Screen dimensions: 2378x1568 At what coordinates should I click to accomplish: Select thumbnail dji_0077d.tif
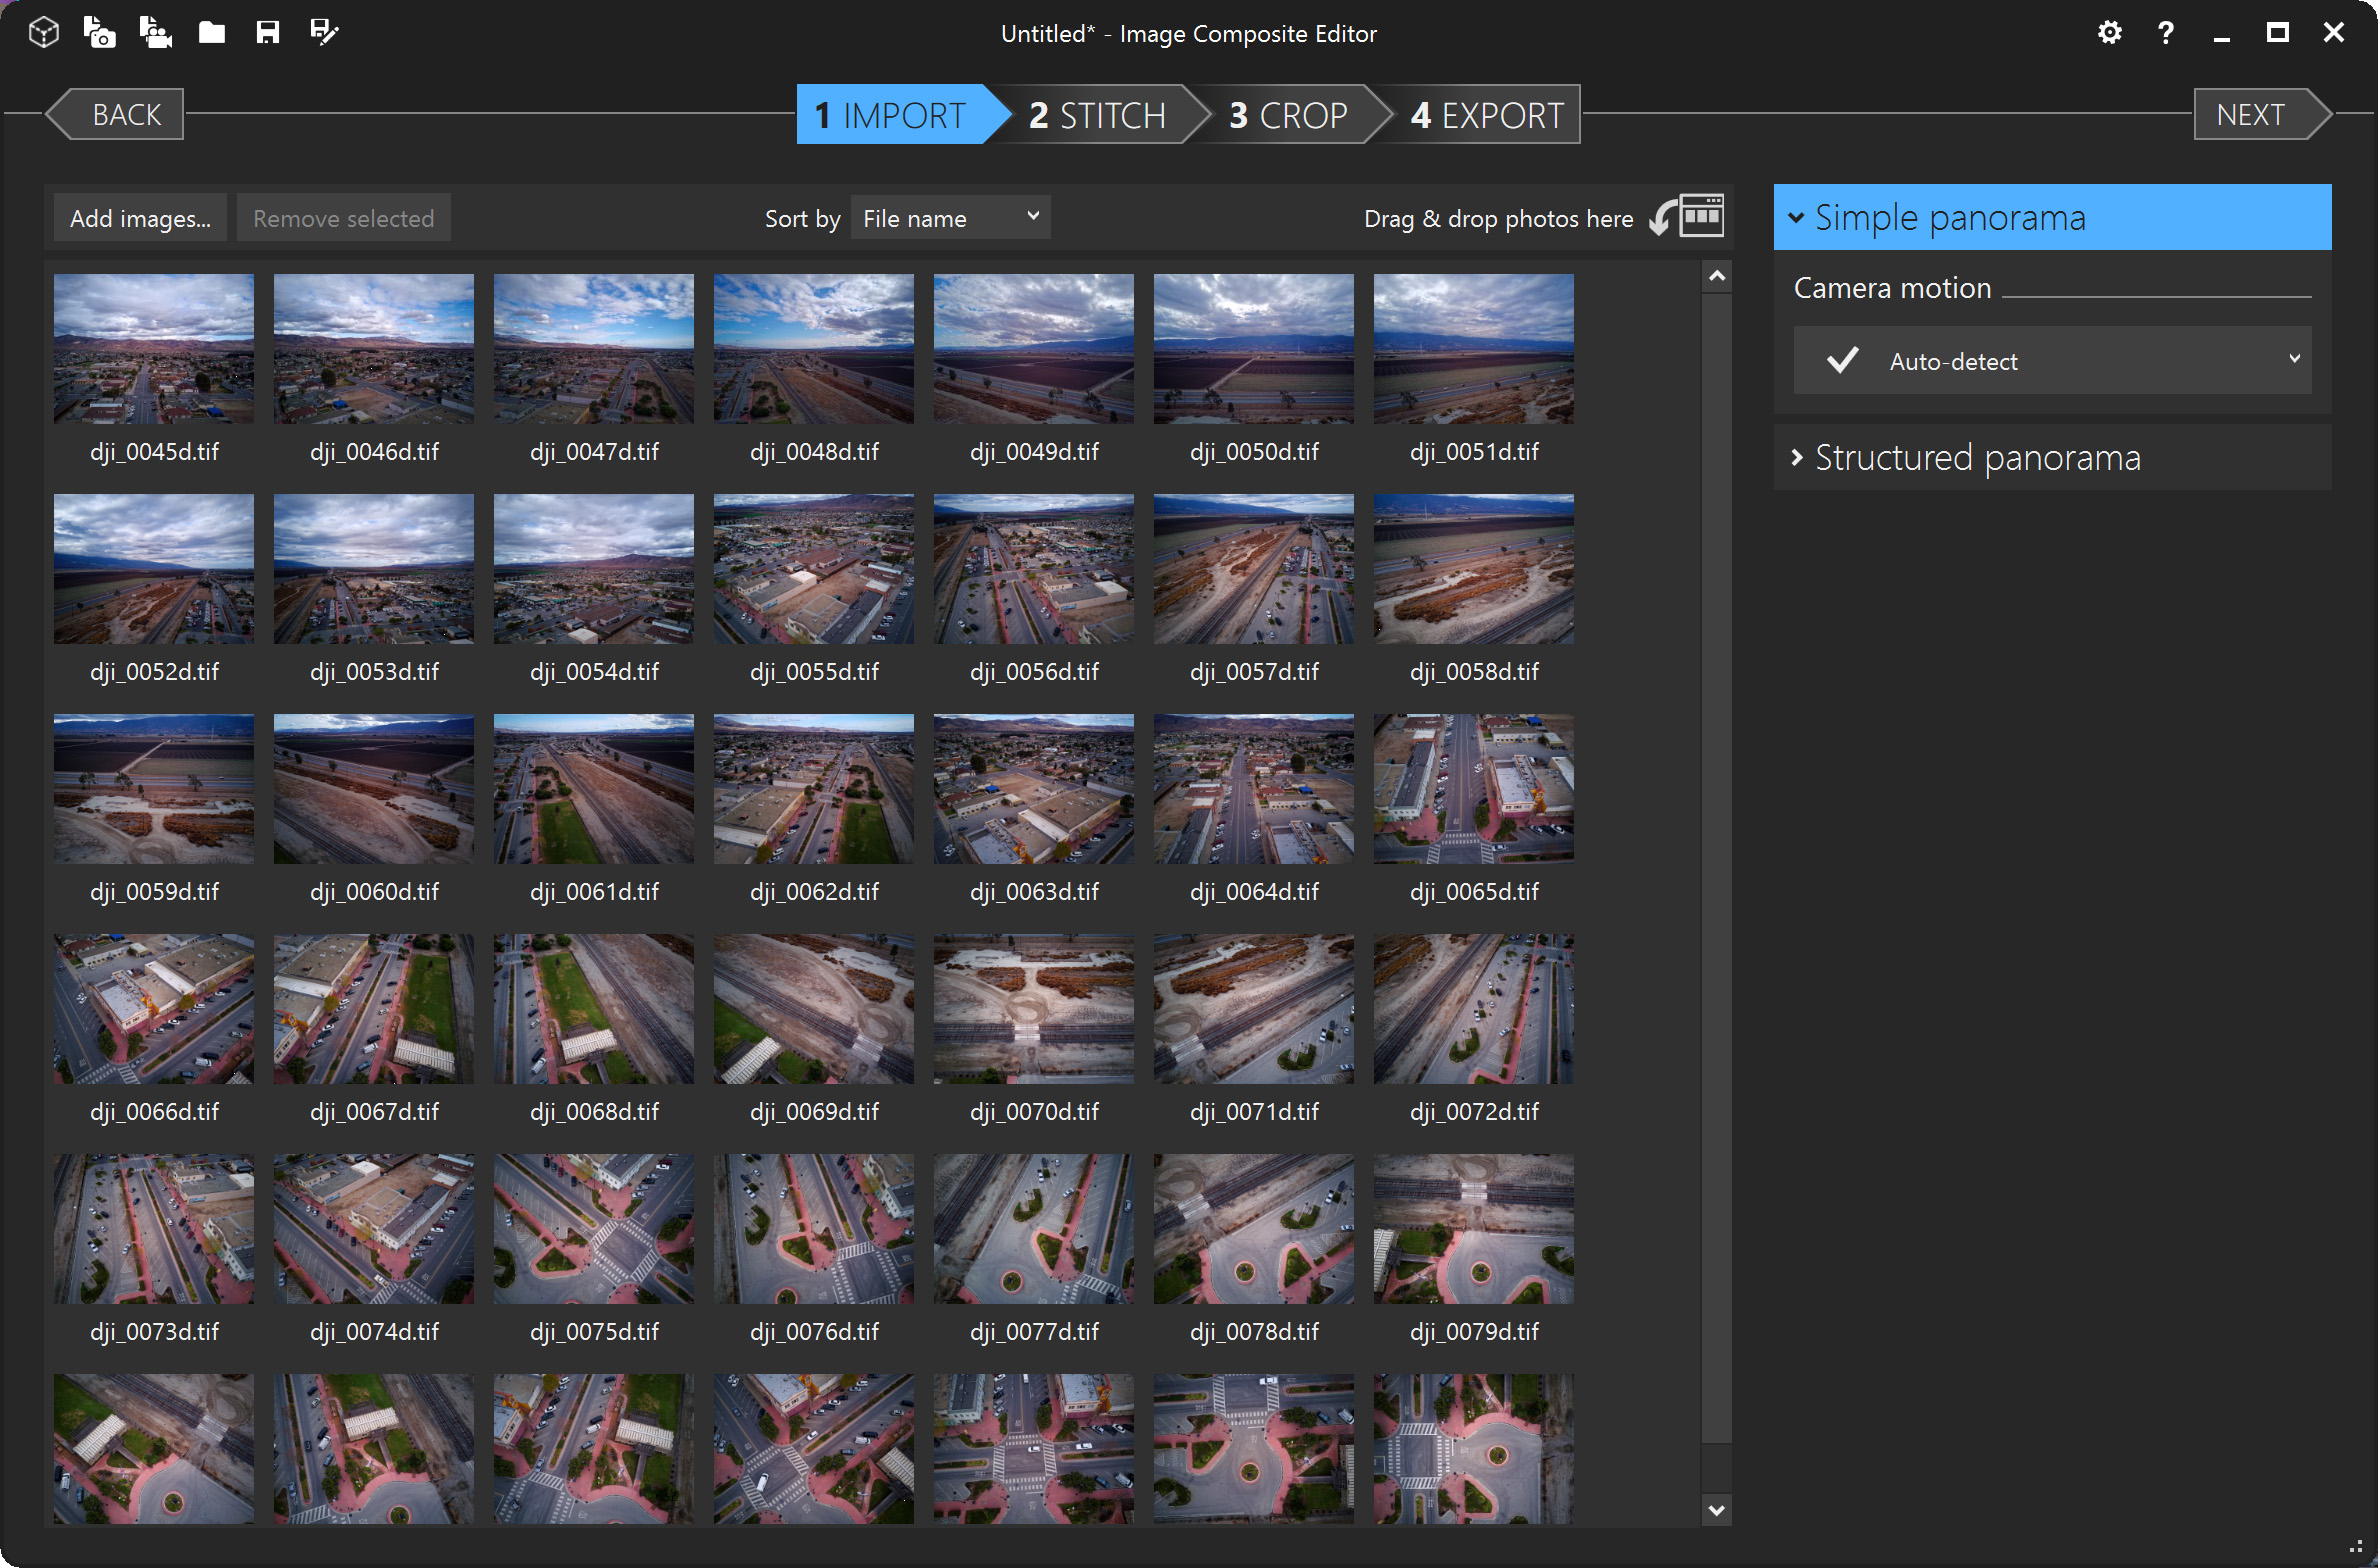(1034, 1229)
